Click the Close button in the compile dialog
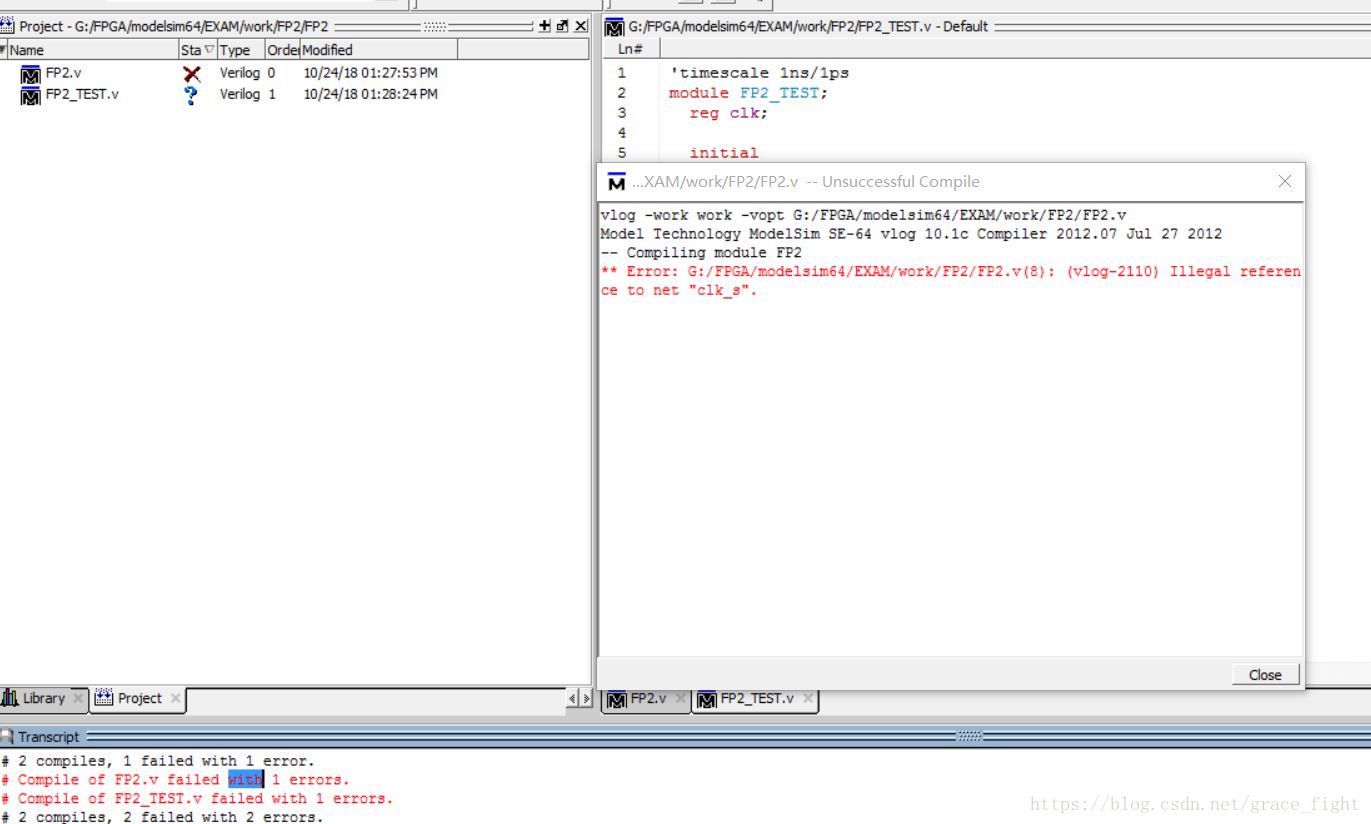Screen dimensions: 1371x824 coord(1265,674)
